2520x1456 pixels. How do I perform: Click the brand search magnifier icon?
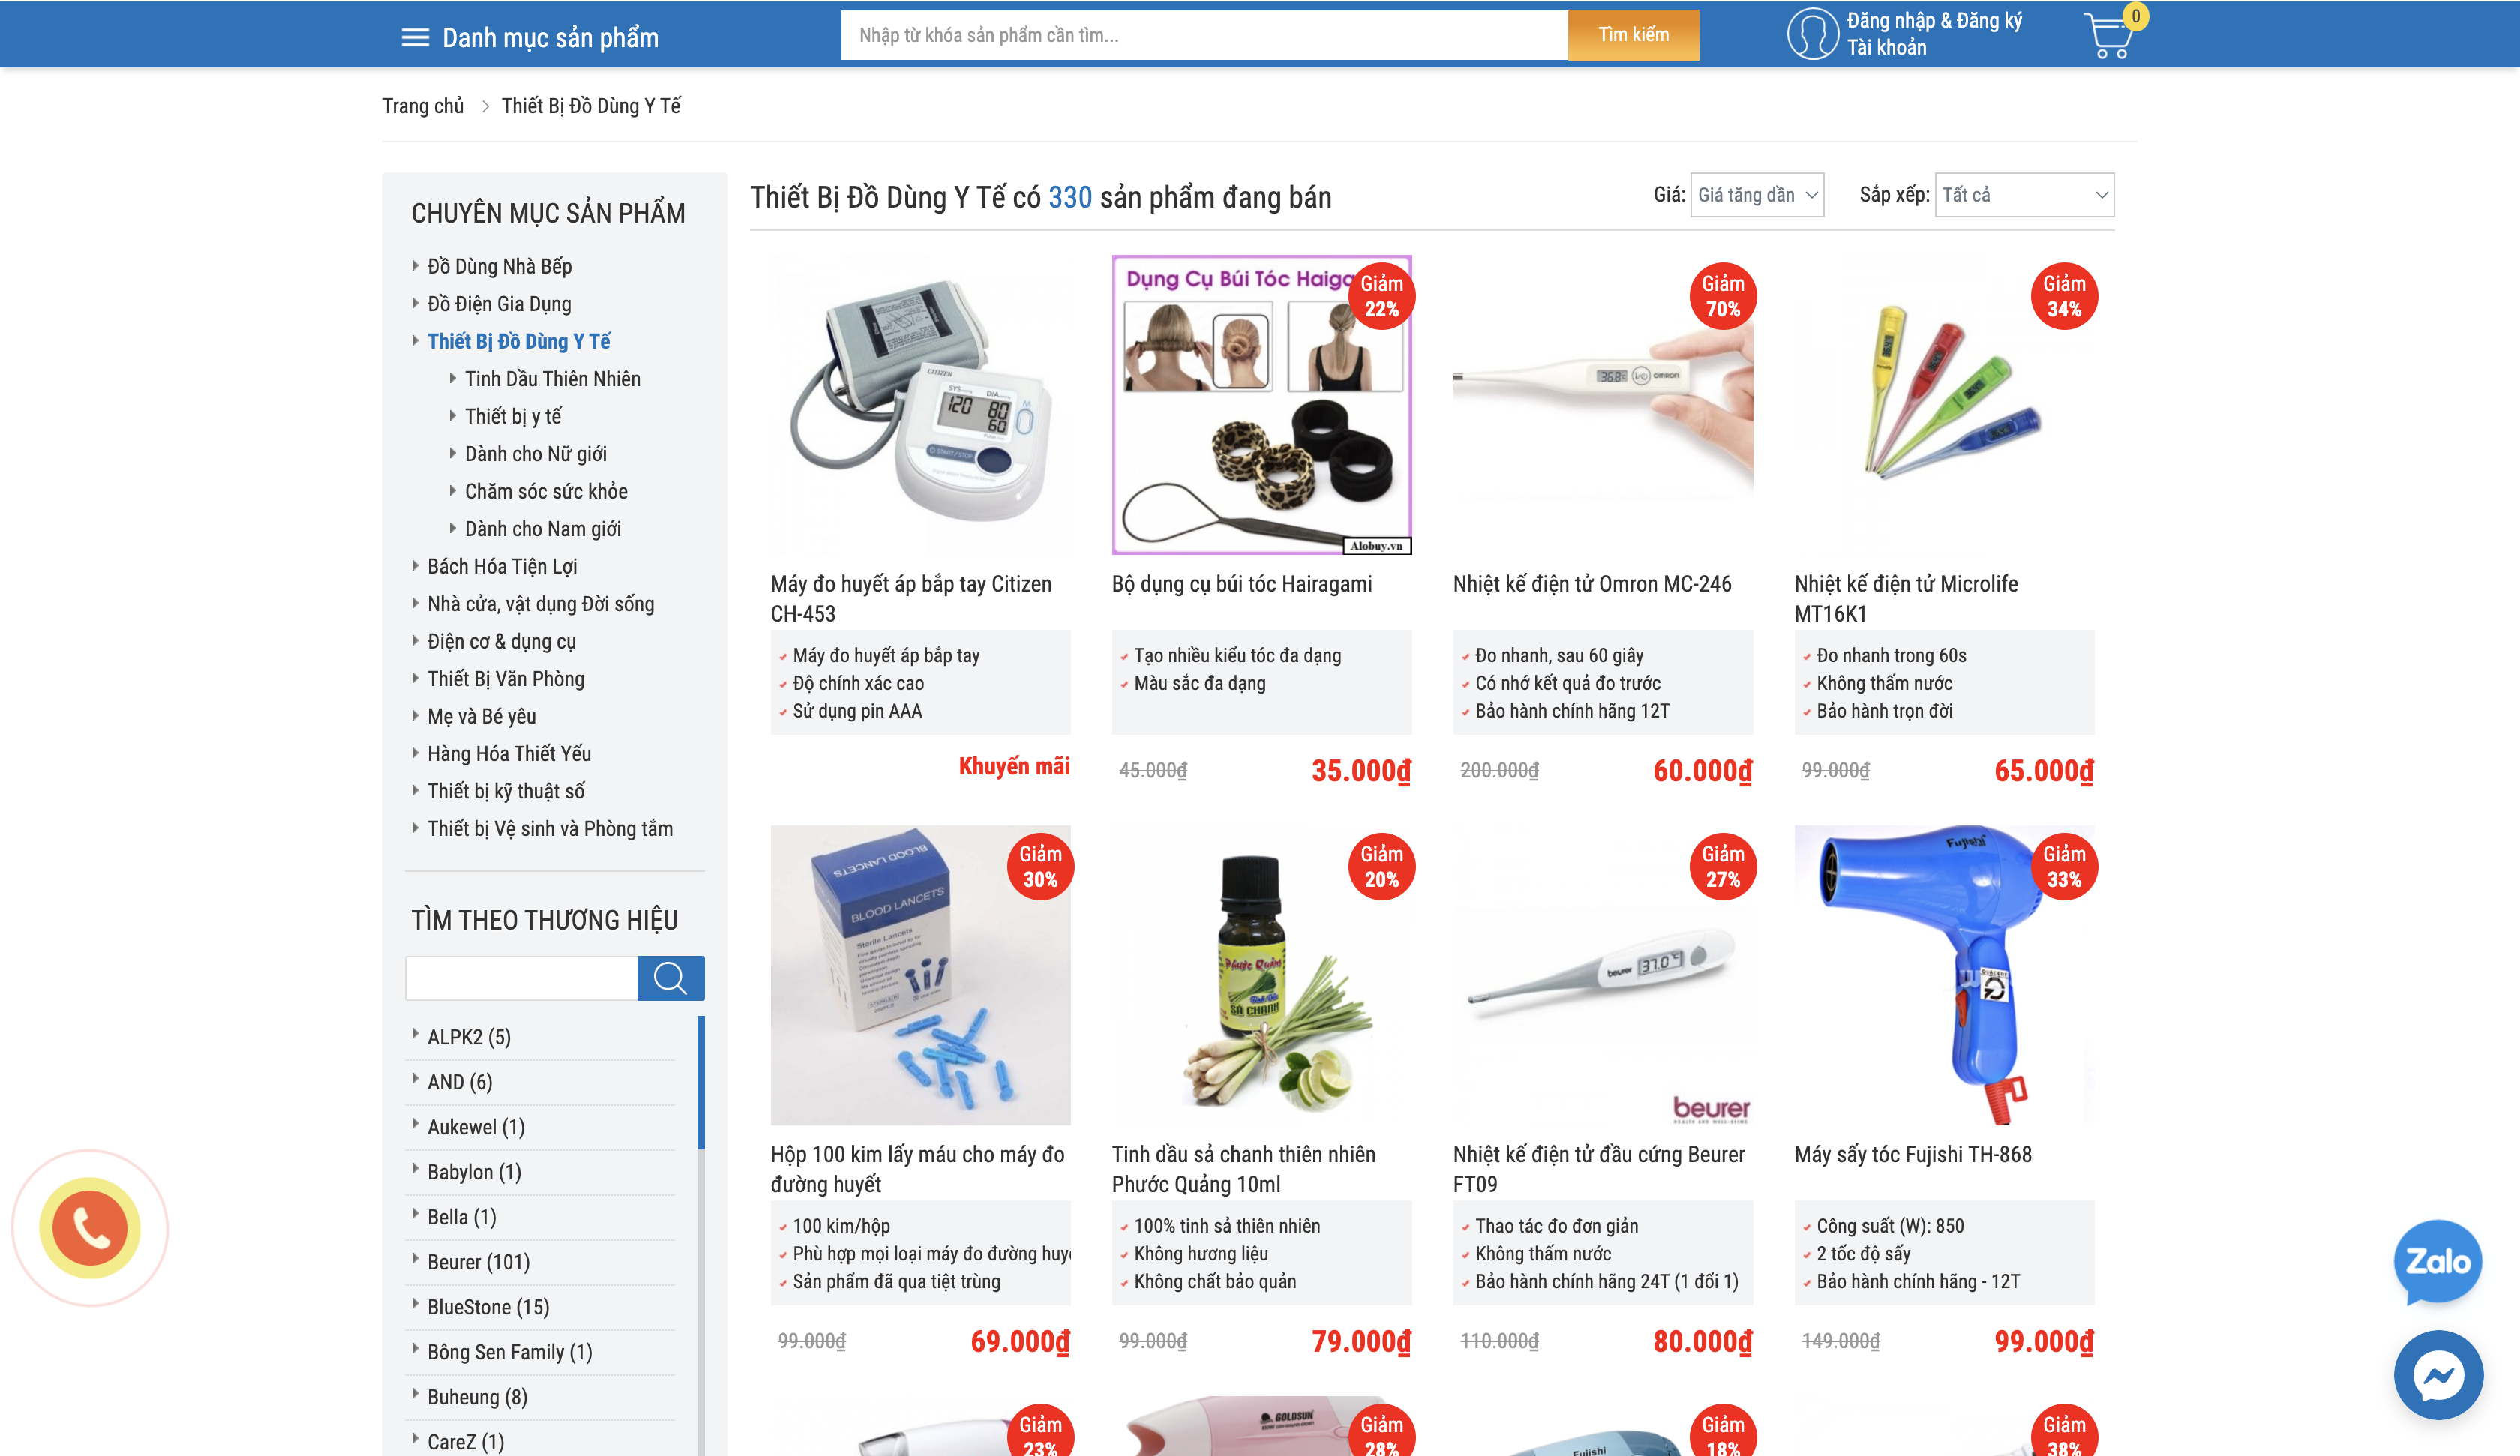click(x=670, y=978)
